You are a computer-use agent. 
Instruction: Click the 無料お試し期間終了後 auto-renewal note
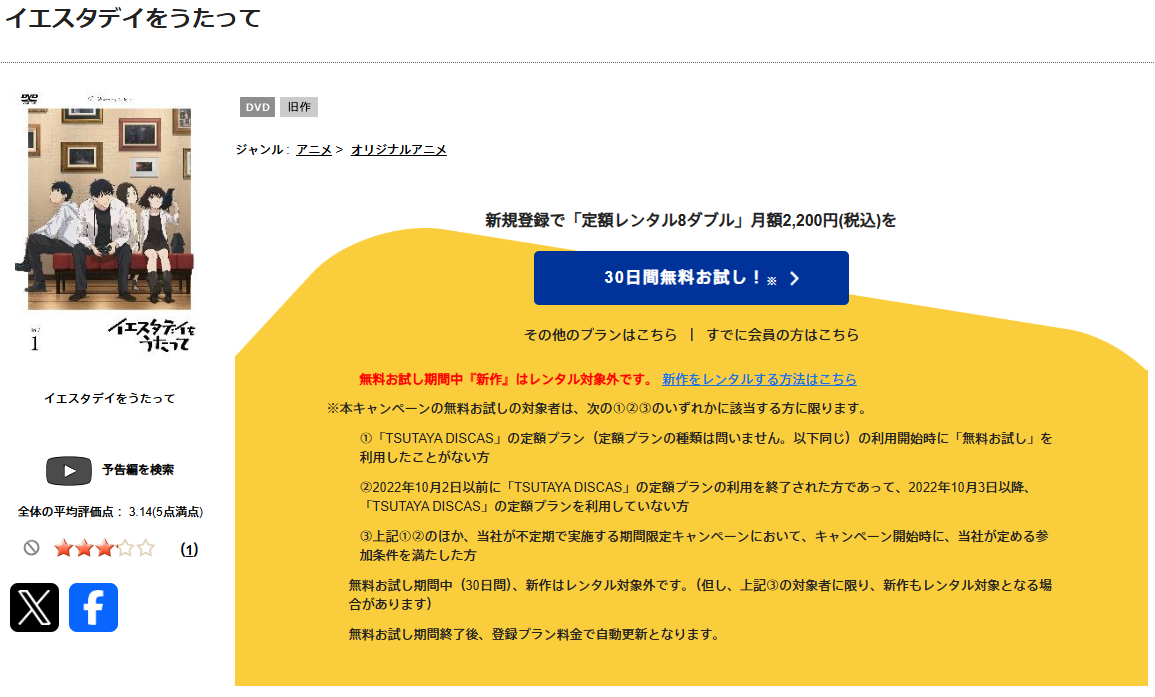coord(536,634)
